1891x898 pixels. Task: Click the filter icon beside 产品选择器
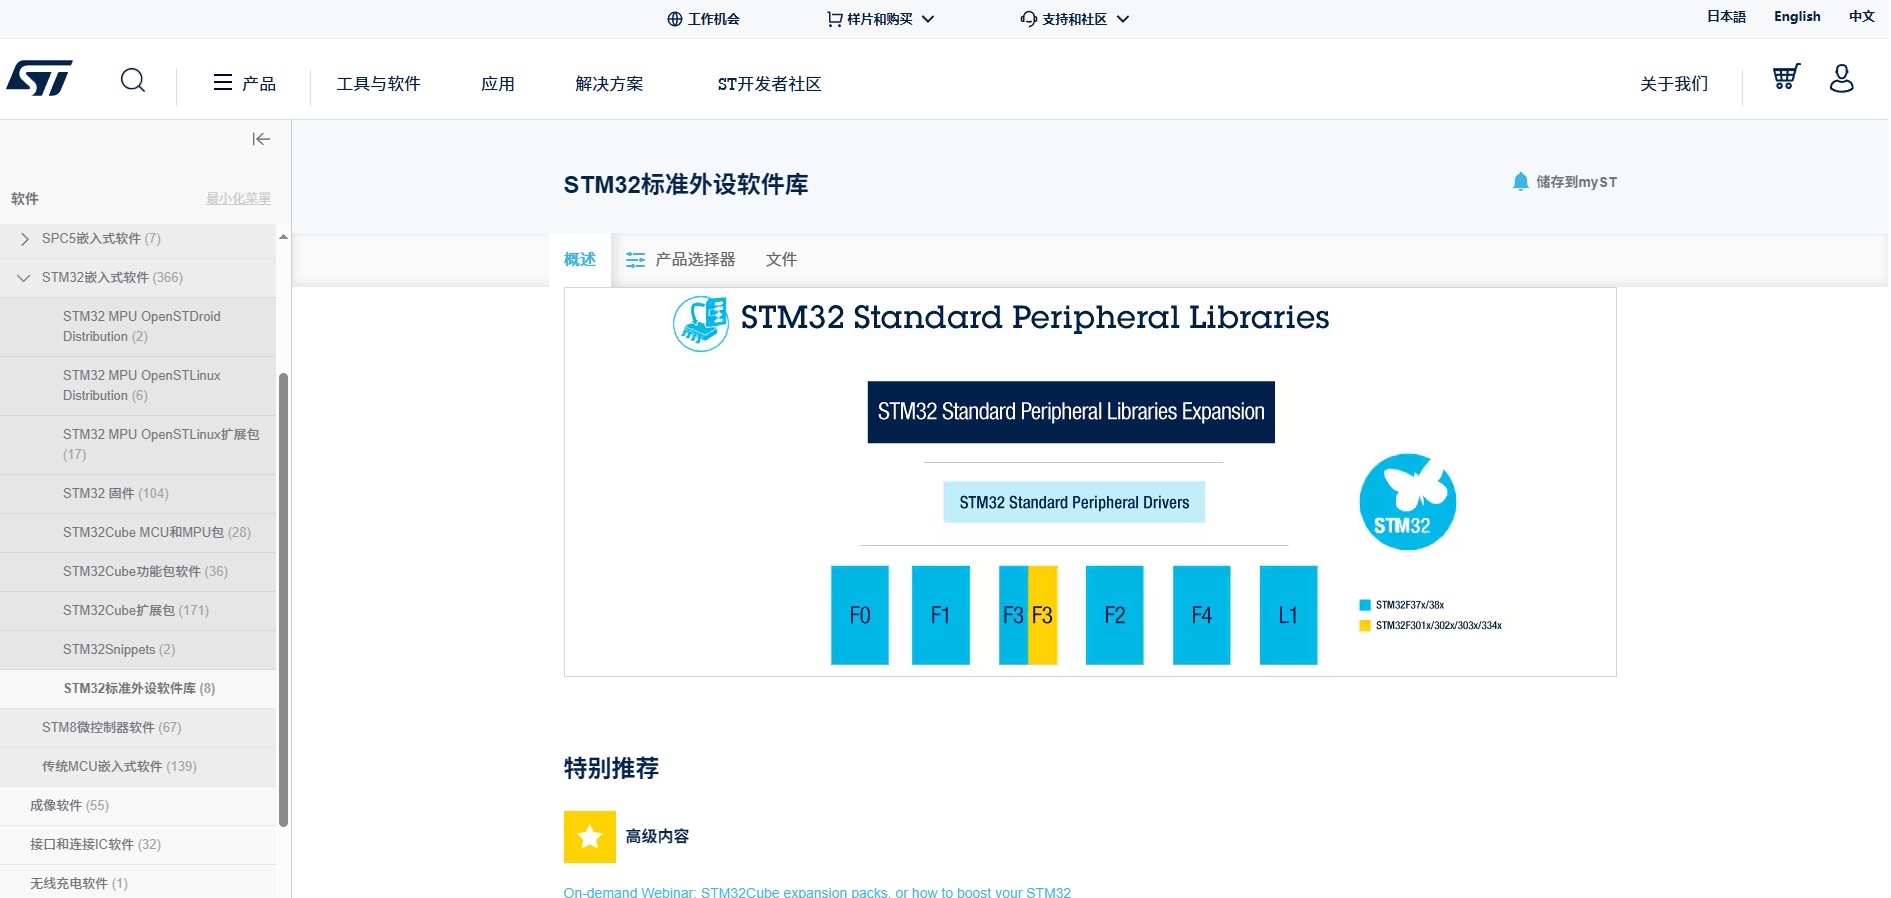[x=635, y=260]
